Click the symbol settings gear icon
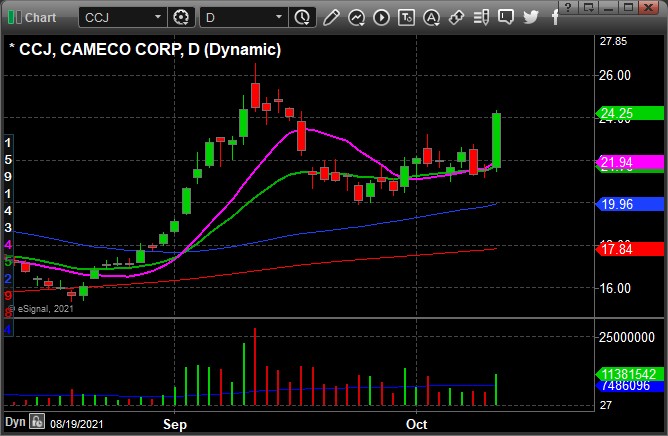This screenshot has height=436, width=668. [181, 17]
